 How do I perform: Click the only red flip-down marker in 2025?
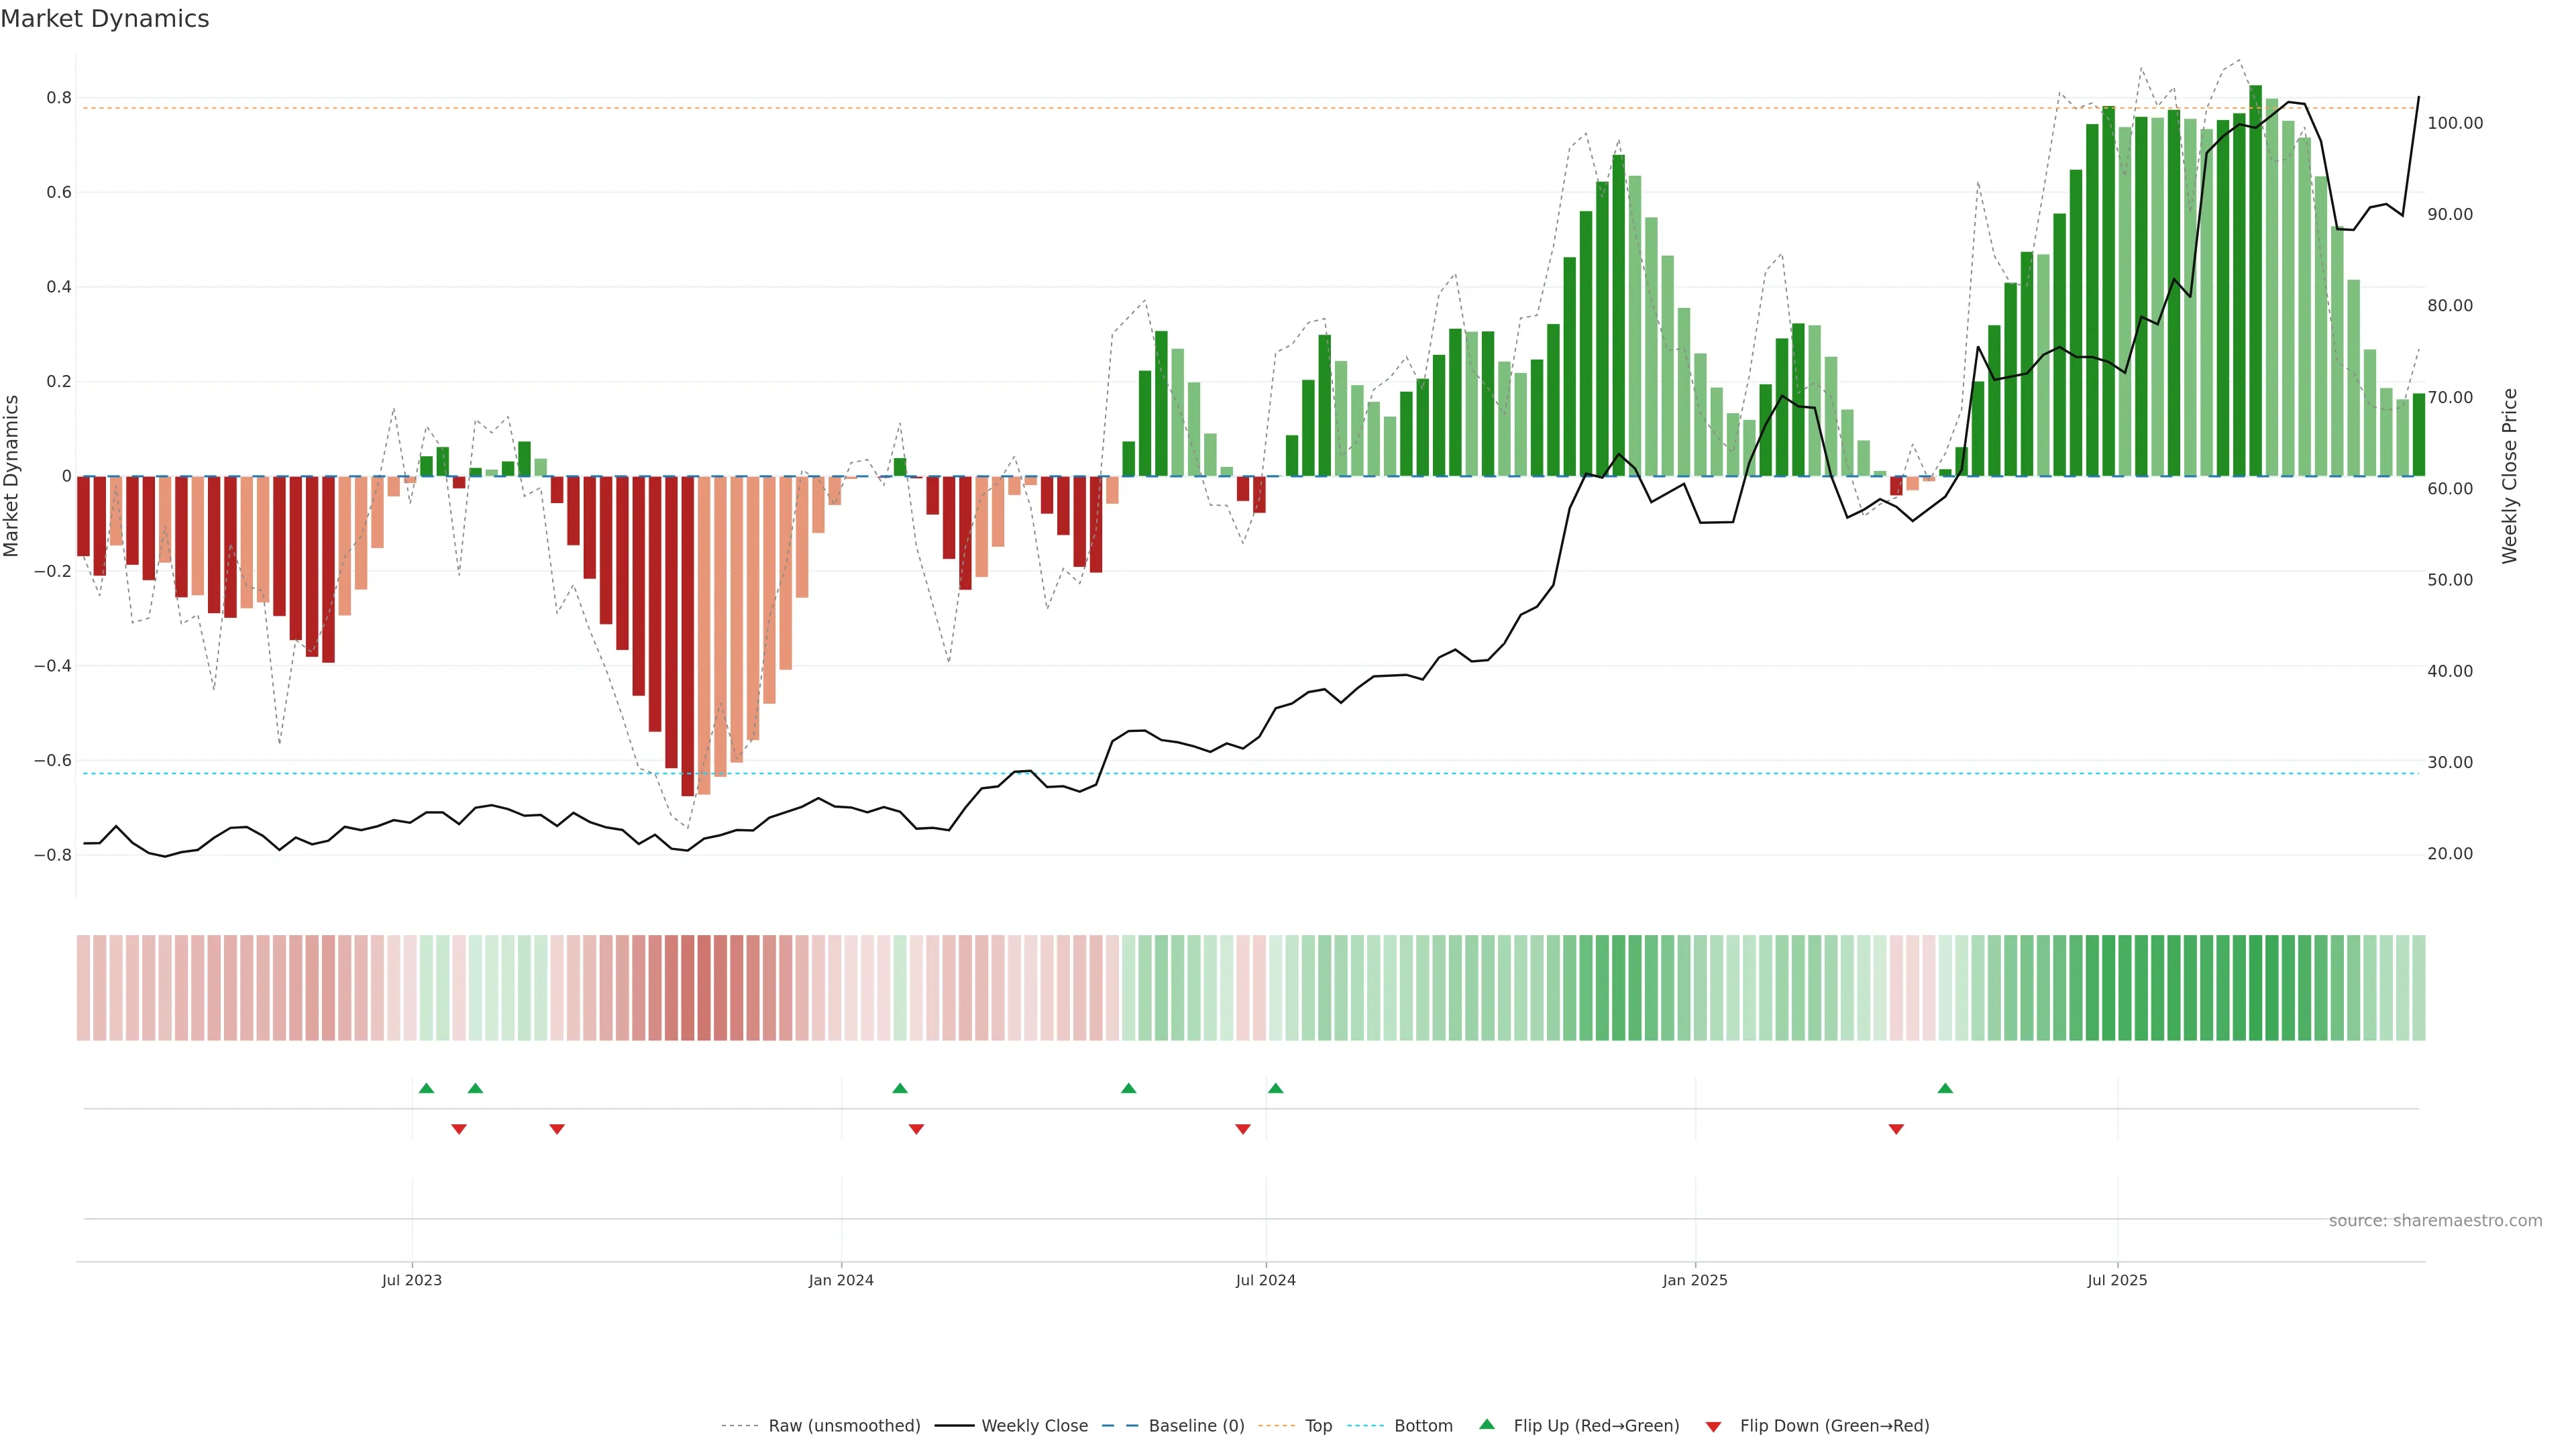click(x=1896, y=1129)
